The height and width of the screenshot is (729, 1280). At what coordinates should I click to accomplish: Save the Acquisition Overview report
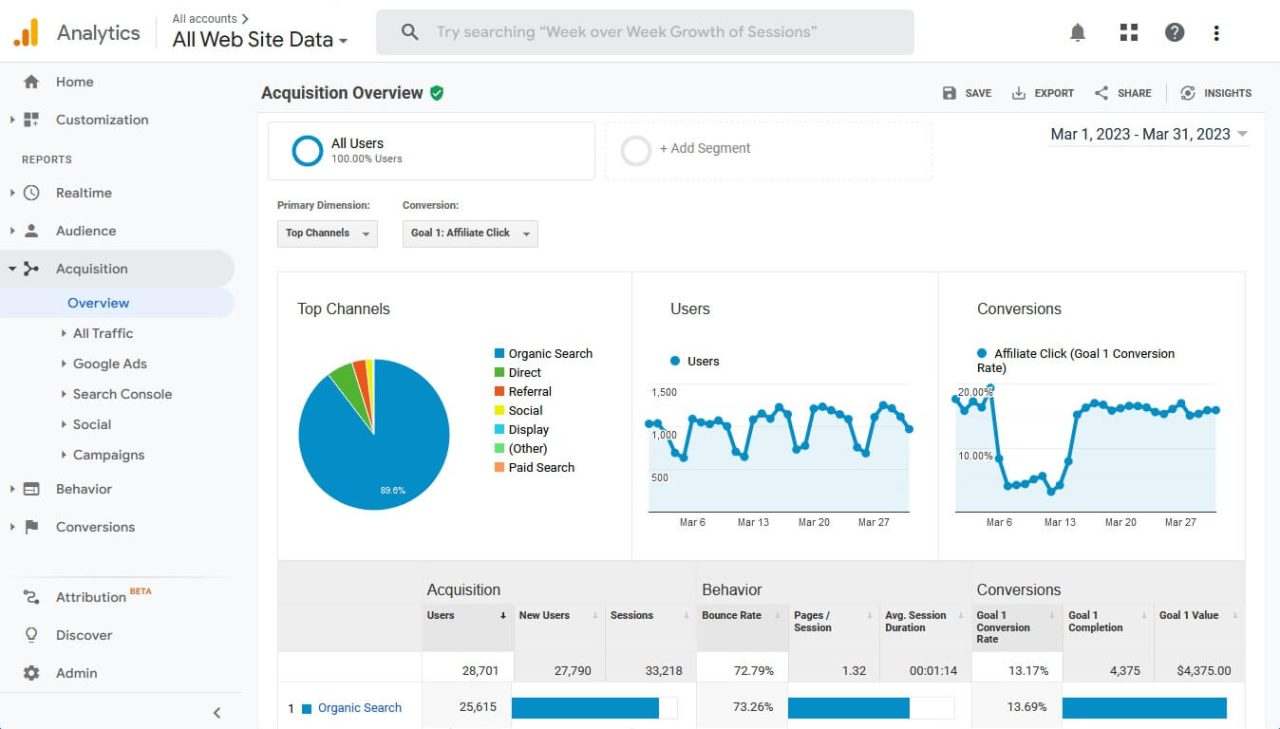966,92
